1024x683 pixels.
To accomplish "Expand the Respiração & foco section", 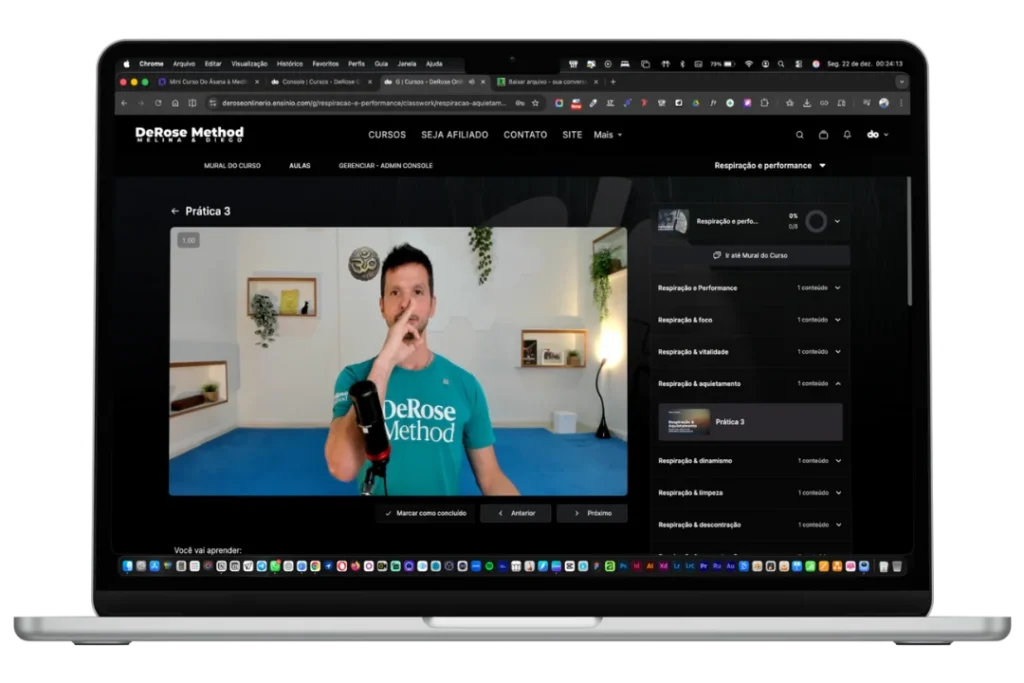I will (x=749, y=320).
